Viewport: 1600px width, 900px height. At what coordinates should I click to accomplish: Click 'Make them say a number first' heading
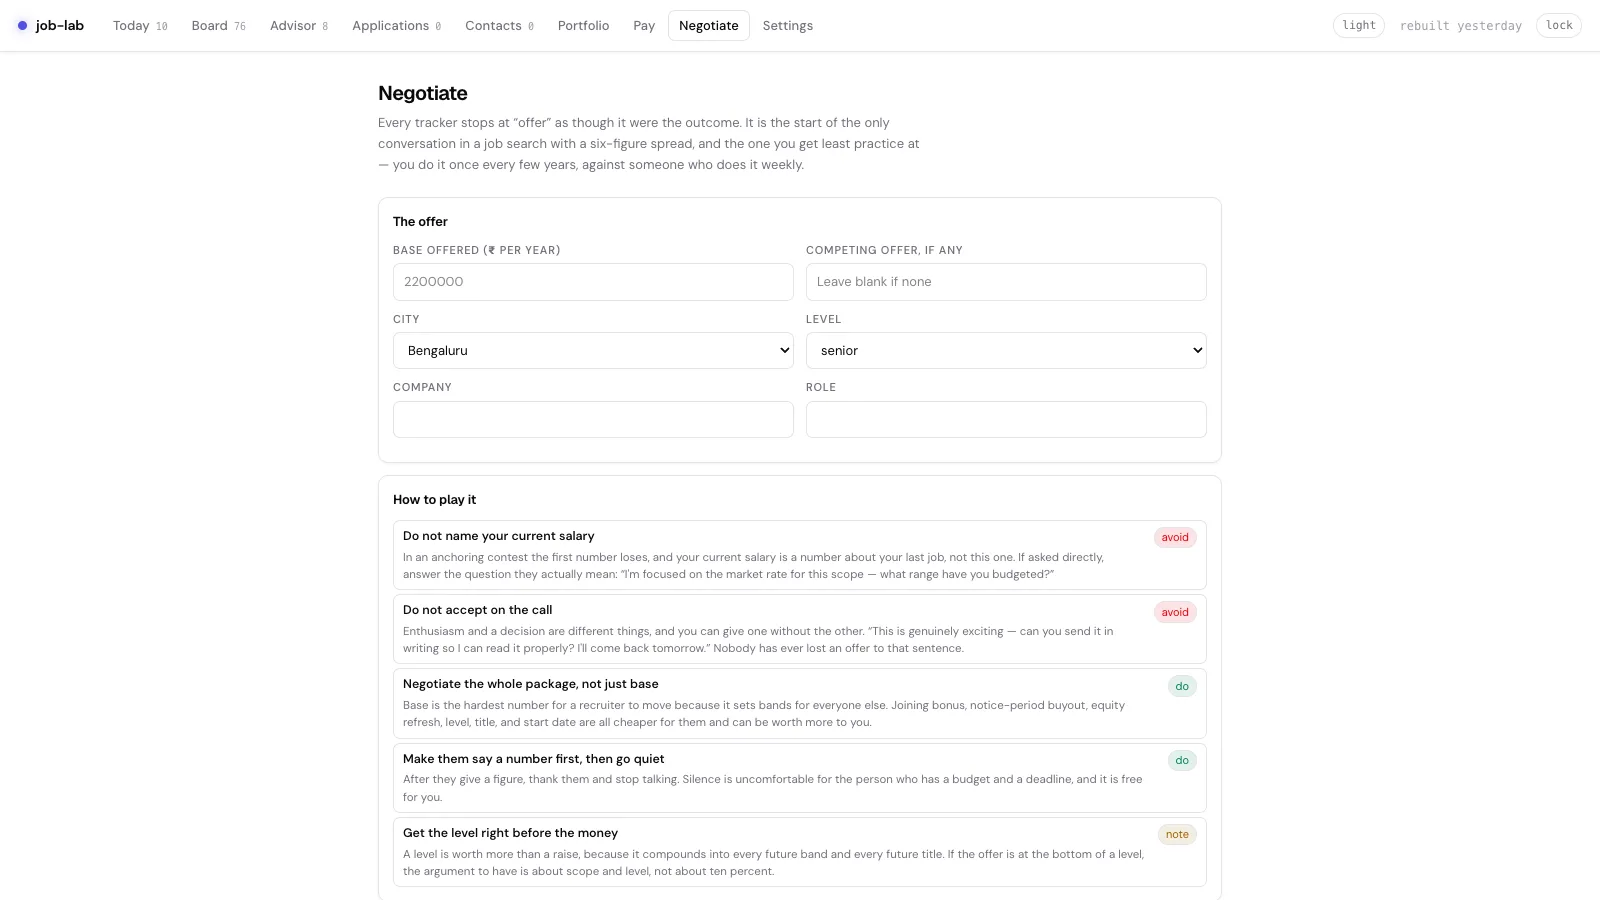[533, 759]
